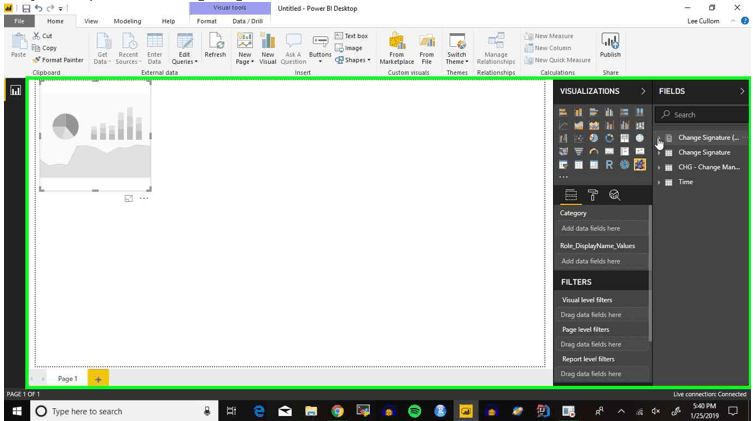Open Google Chrome from the taskbar

337,411
